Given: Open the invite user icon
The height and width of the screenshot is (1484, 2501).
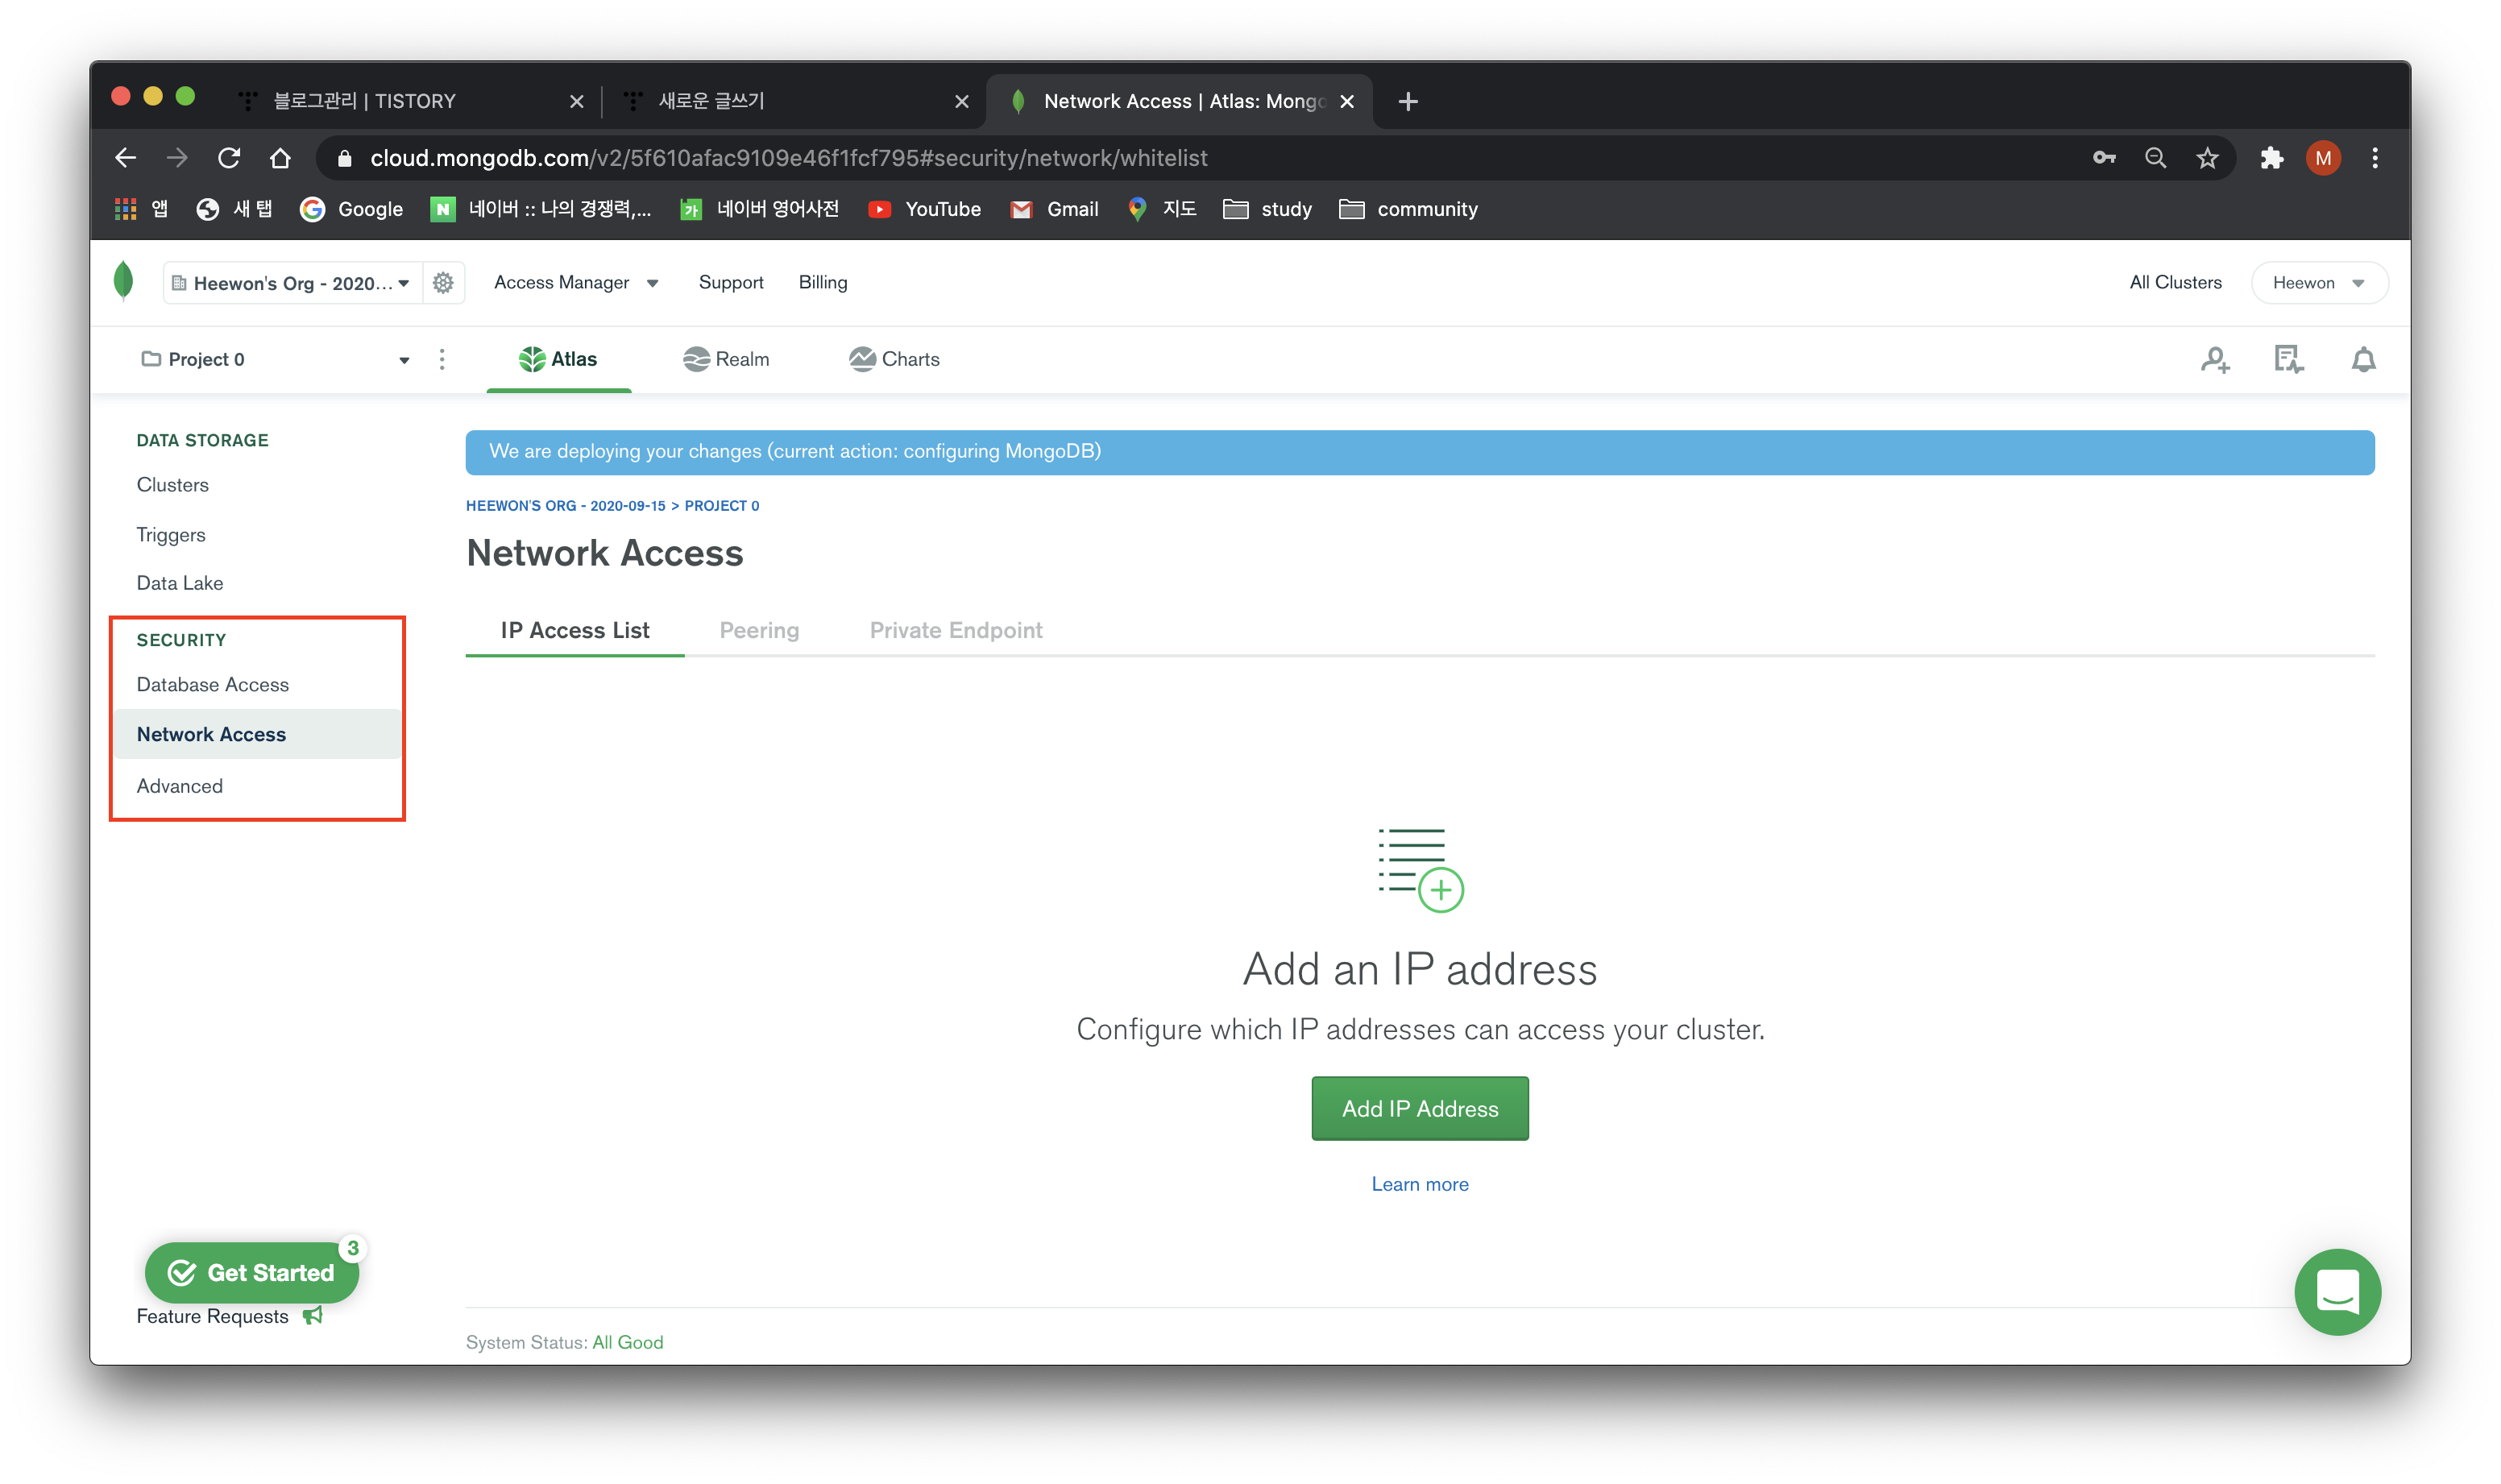Looking at the screenshot, I should 2215,360.
